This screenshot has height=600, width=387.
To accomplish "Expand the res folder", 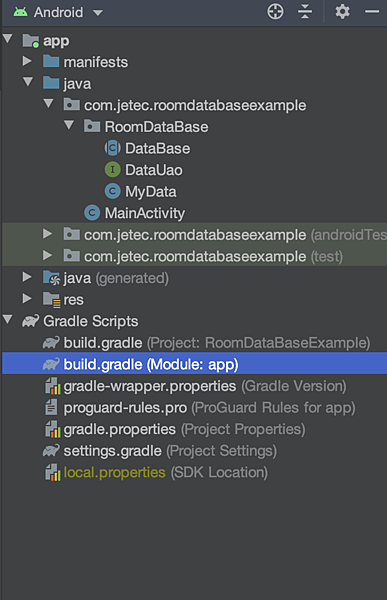I will 27,298.
